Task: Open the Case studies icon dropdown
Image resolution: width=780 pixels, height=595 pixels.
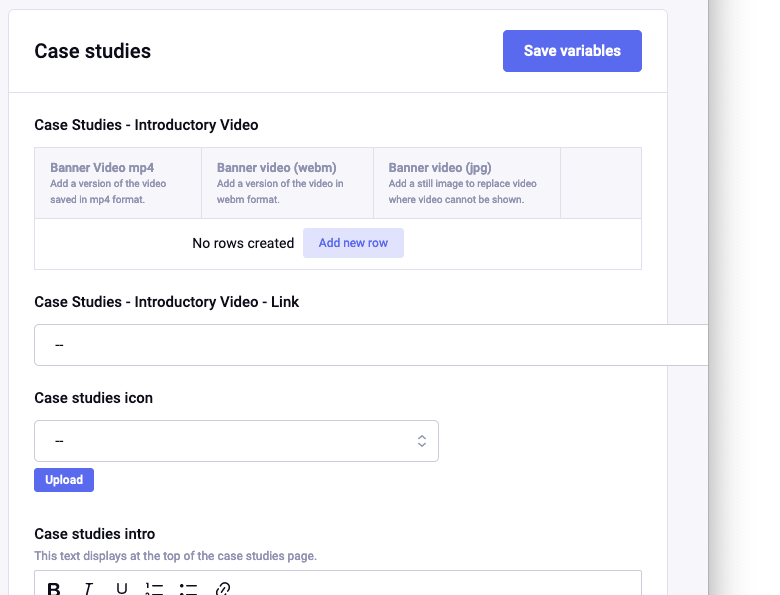Action: pyautogui.click(x=236, y=441)
